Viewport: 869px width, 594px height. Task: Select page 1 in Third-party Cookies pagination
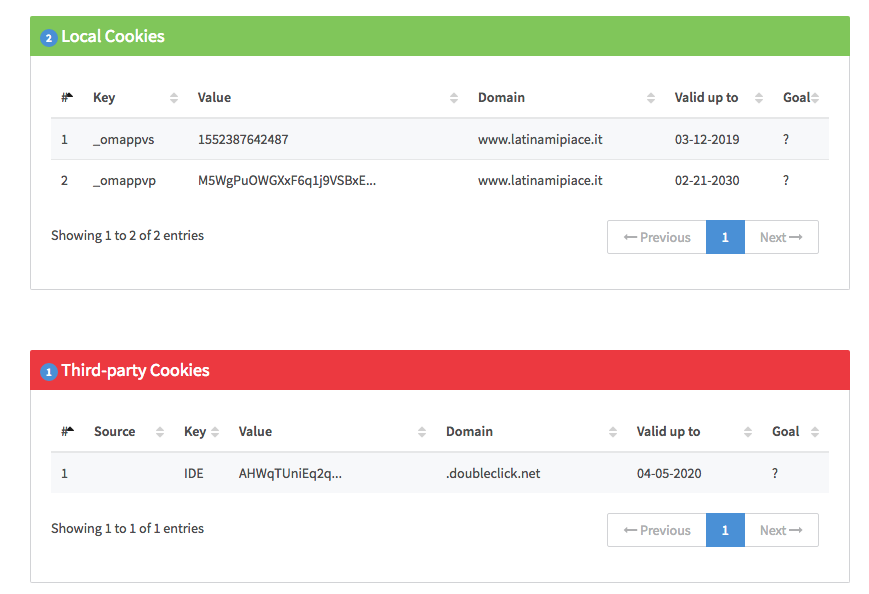(725, 530)
